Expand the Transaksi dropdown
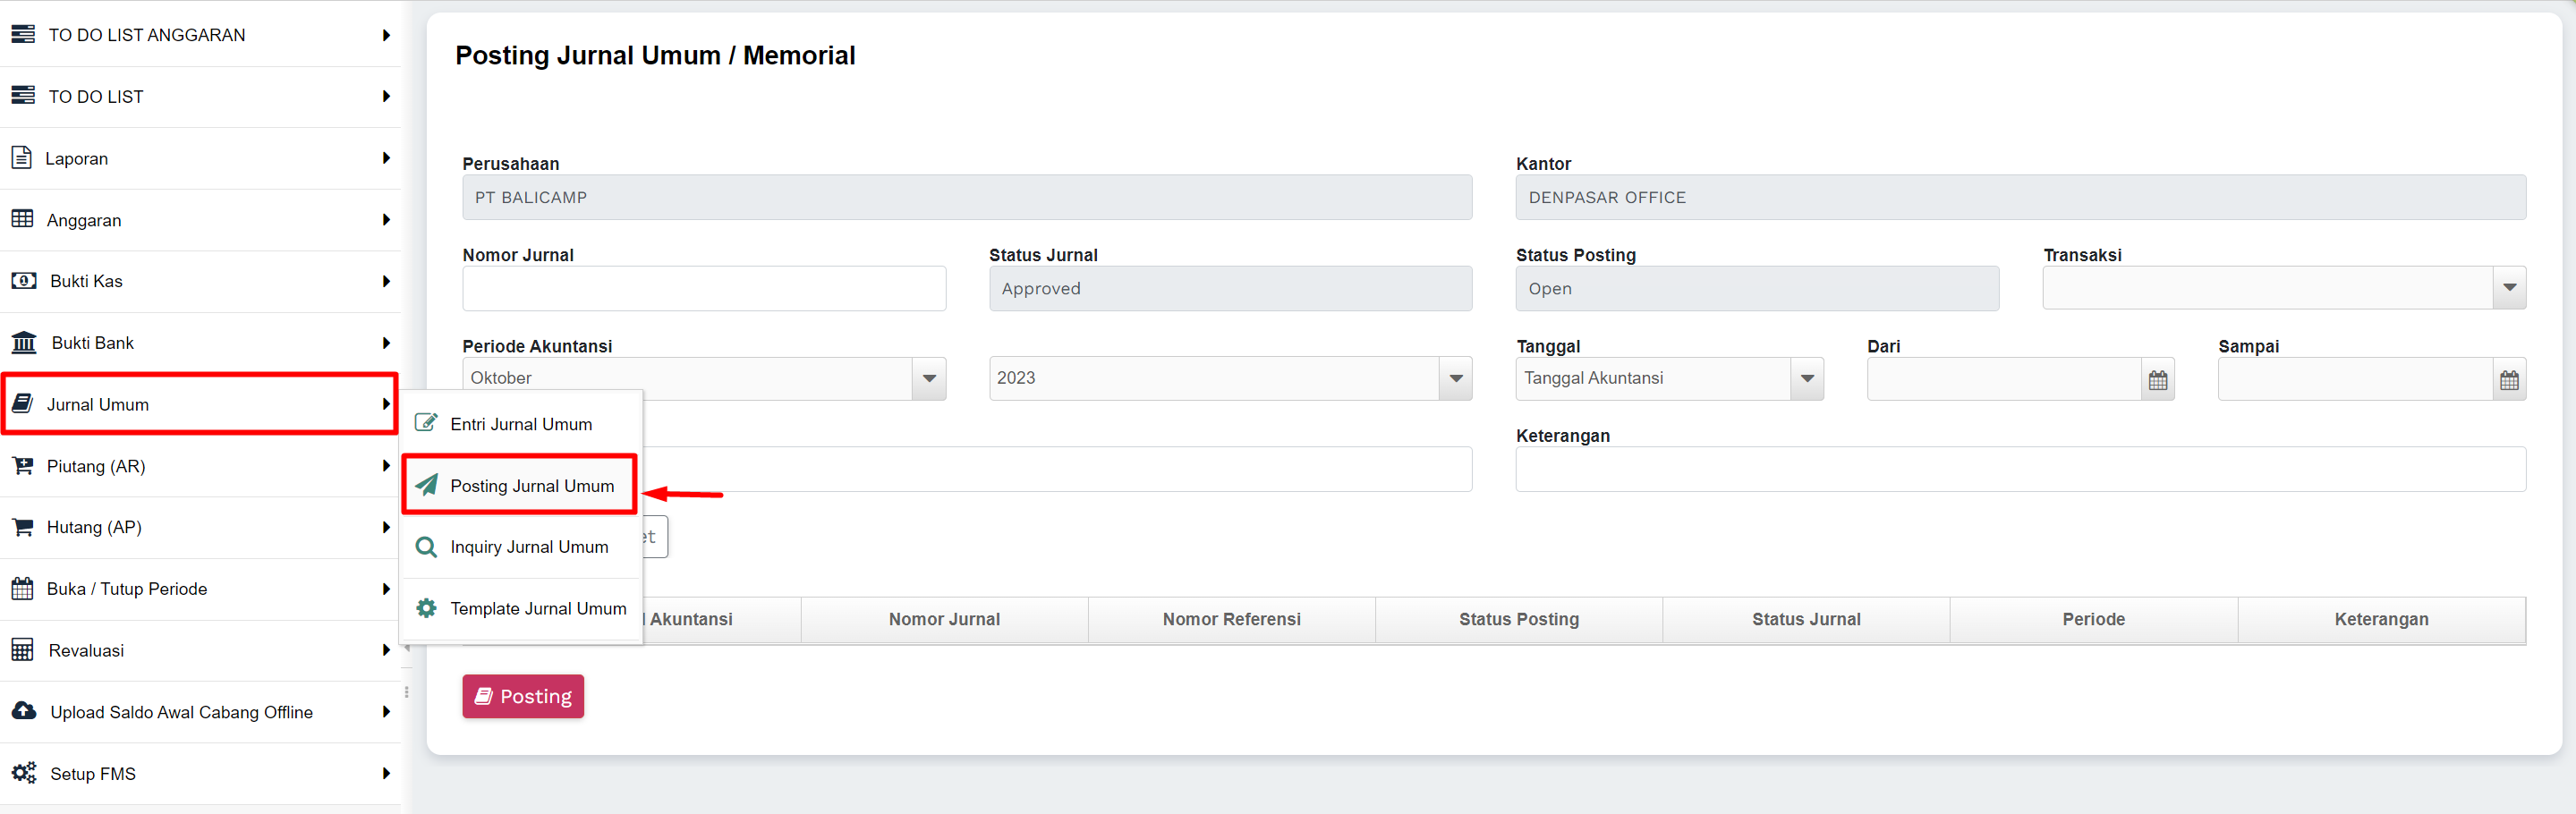 pyautogui.click(x=2508, y=288)
